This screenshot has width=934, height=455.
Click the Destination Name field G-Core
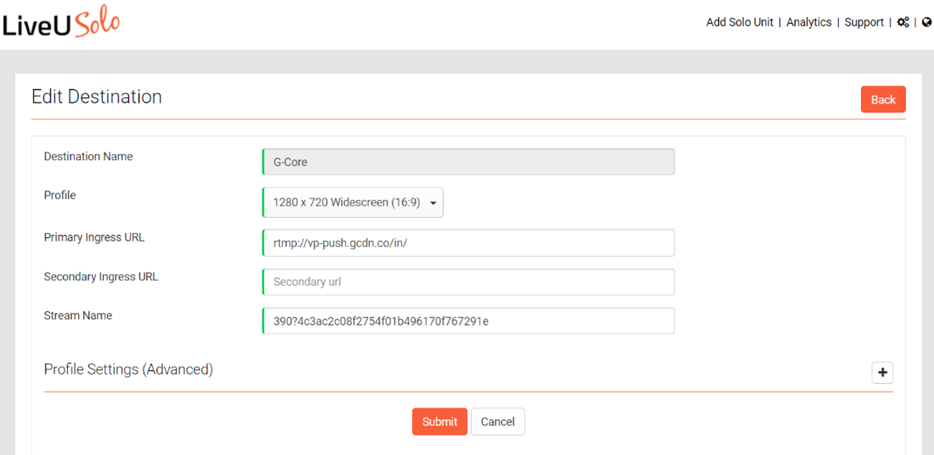(x=468, y=162)
